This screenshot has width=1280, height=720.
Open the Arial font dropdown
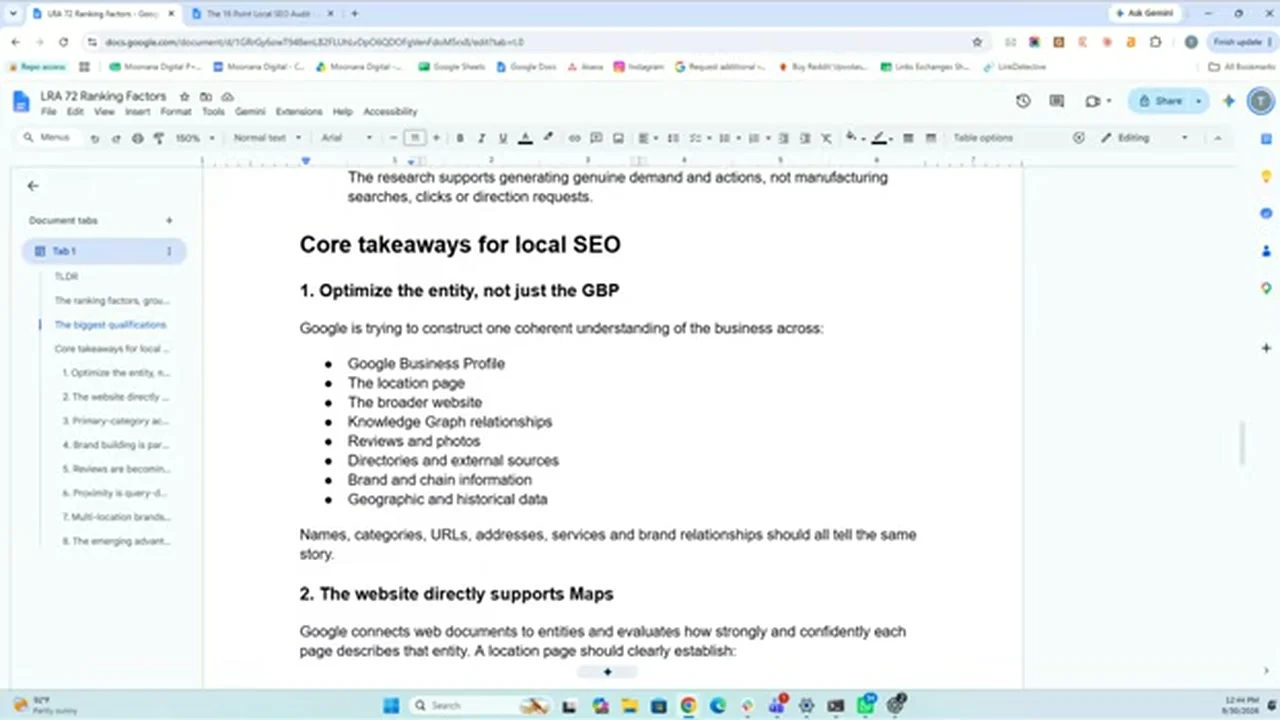(x=347, y=138)
